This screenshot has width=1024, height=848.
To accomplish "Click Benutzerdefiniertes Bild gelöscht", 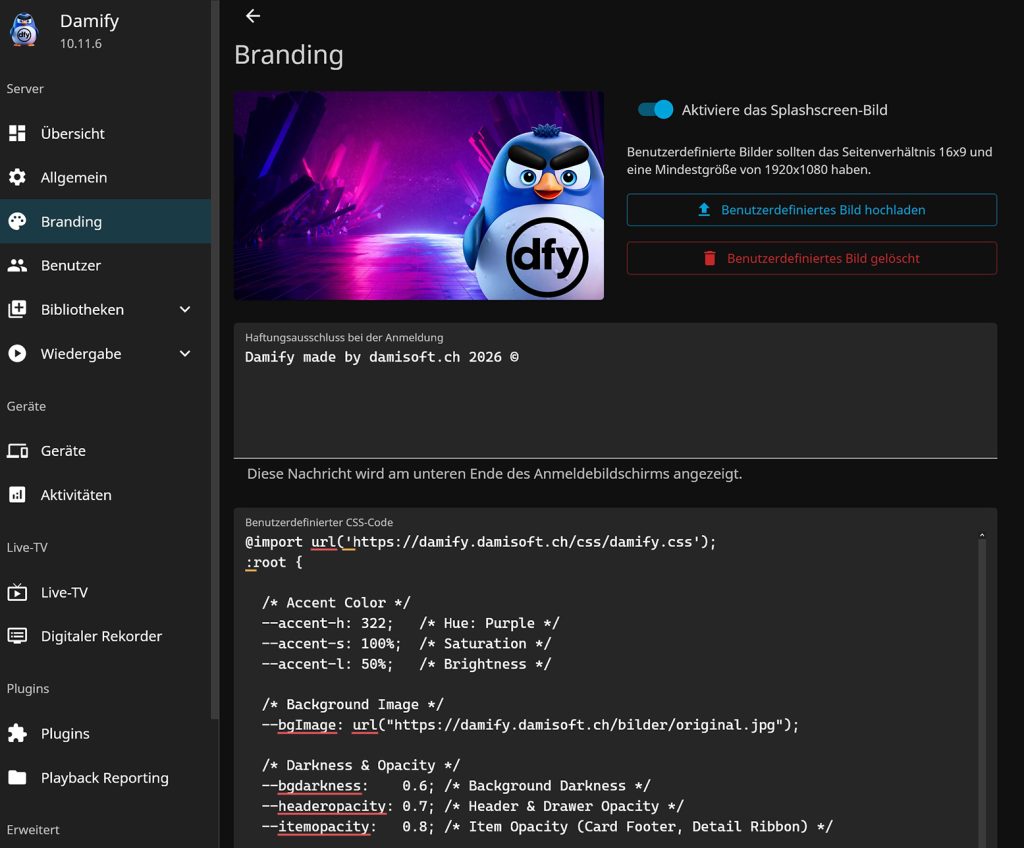I will point(811,258).
